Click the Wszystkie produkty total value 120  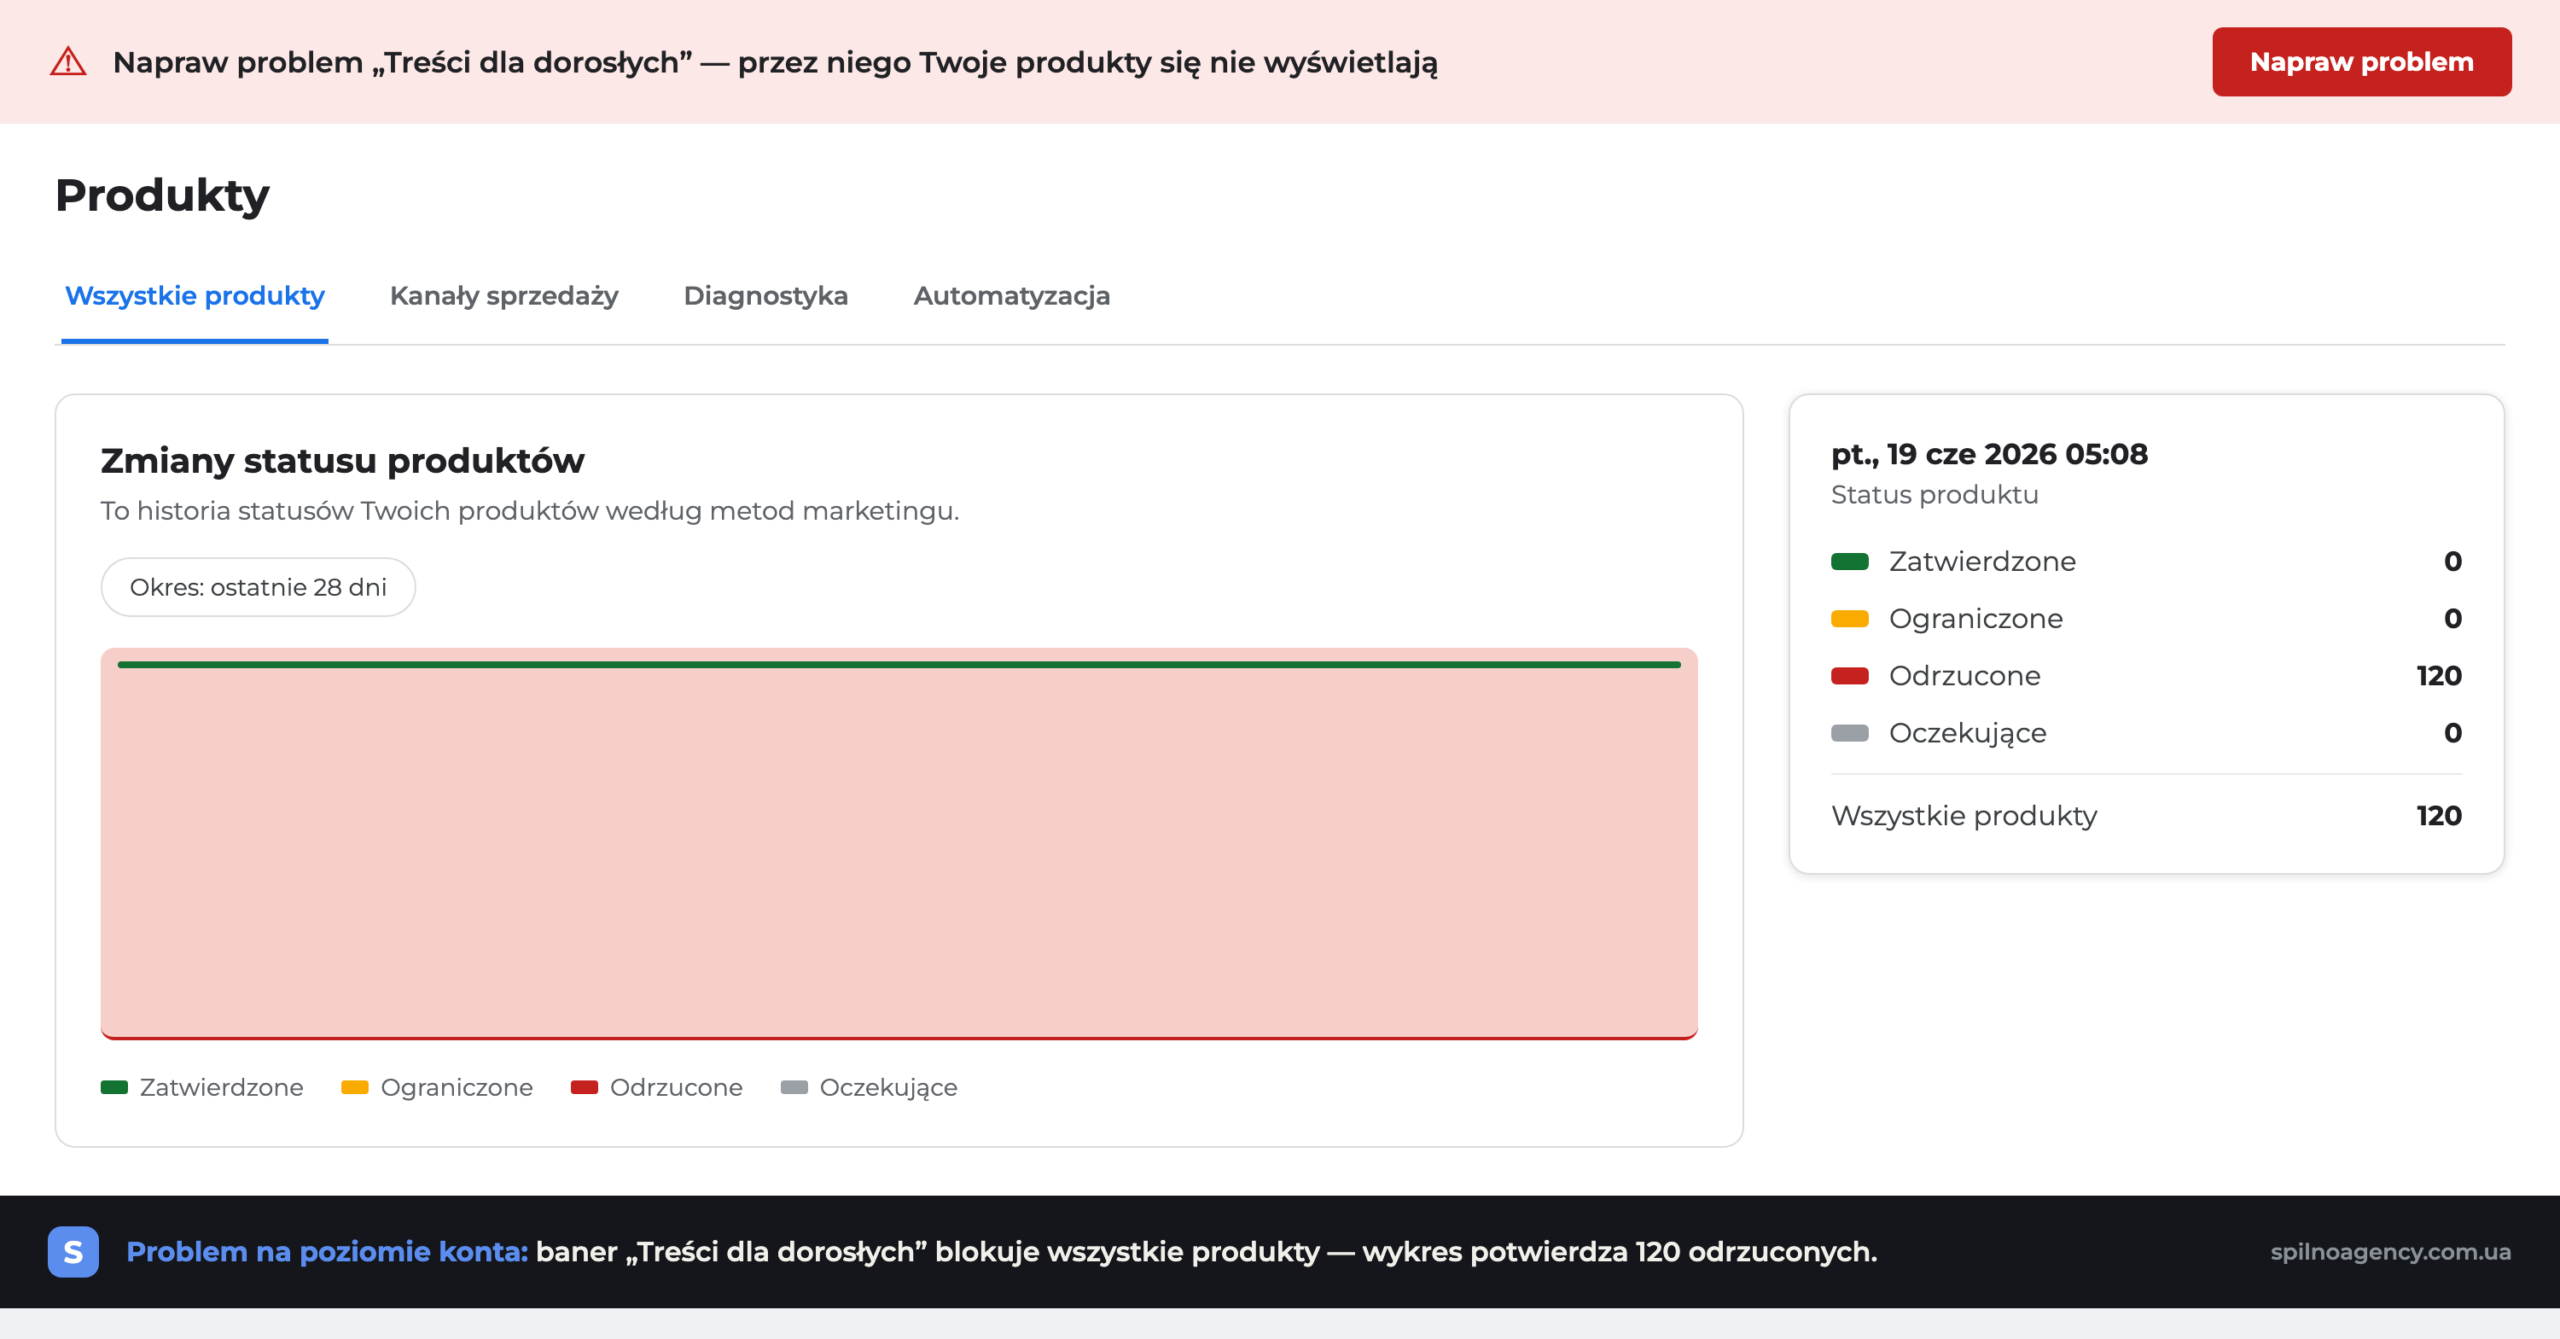pyautogui.click(x=2439, y=815)
